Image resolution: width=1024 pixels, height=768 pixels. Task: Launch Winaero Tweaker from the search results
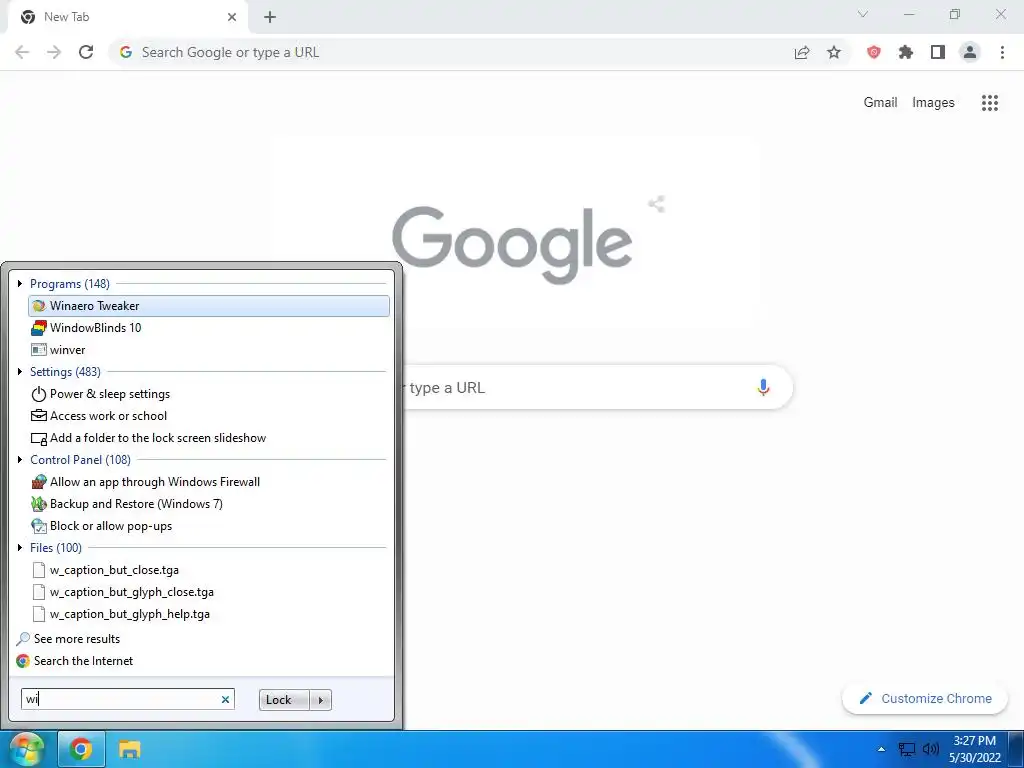[x=209, y=306]
